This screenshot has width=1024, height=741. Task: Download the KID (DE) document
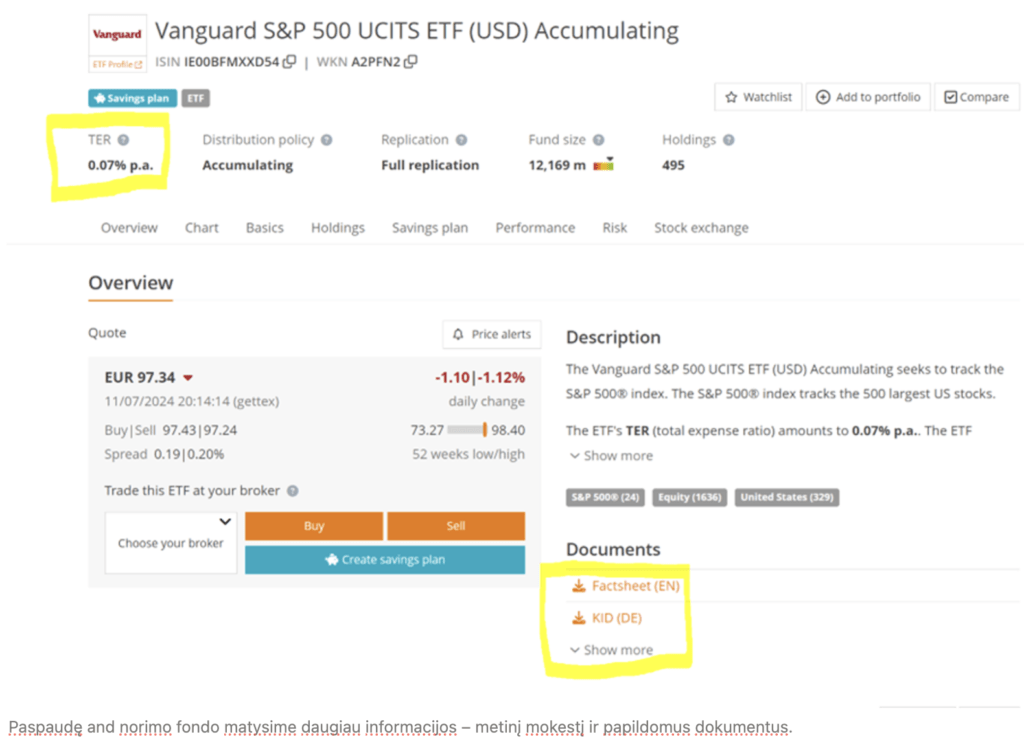pyautogui.click(x=607, y=618)
